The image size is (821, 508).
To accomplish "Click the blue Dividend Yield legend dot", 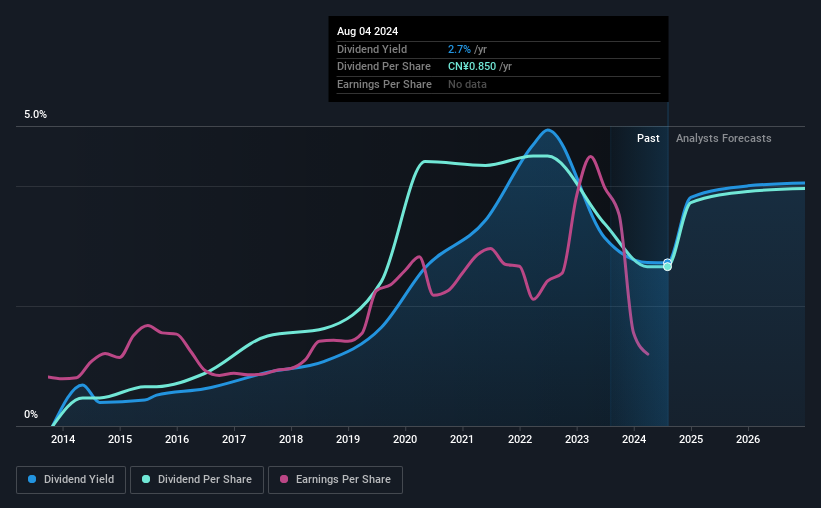I will click(32, 479).
